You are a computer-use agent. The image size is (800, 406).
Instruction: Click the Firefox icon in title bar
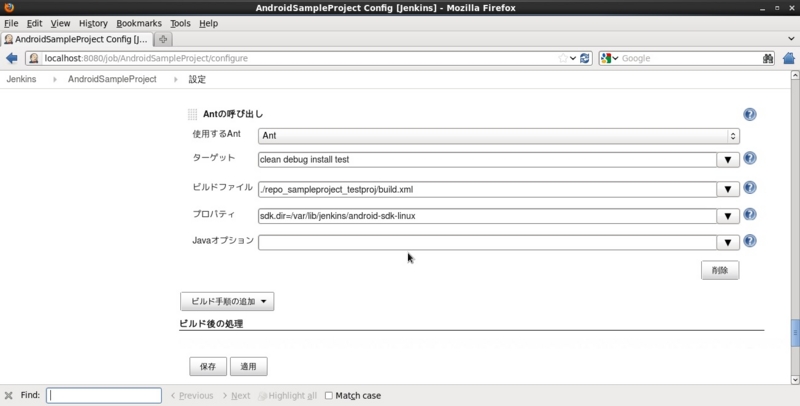coord(9,7)
